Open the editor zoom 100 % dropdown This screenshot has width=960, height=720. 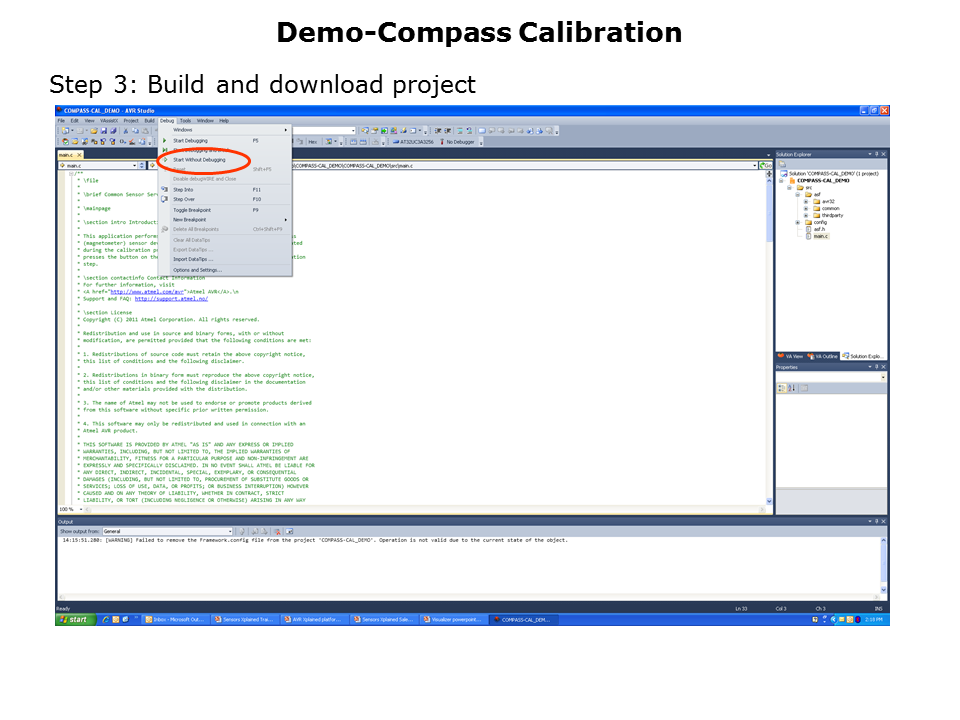(80, 509)
